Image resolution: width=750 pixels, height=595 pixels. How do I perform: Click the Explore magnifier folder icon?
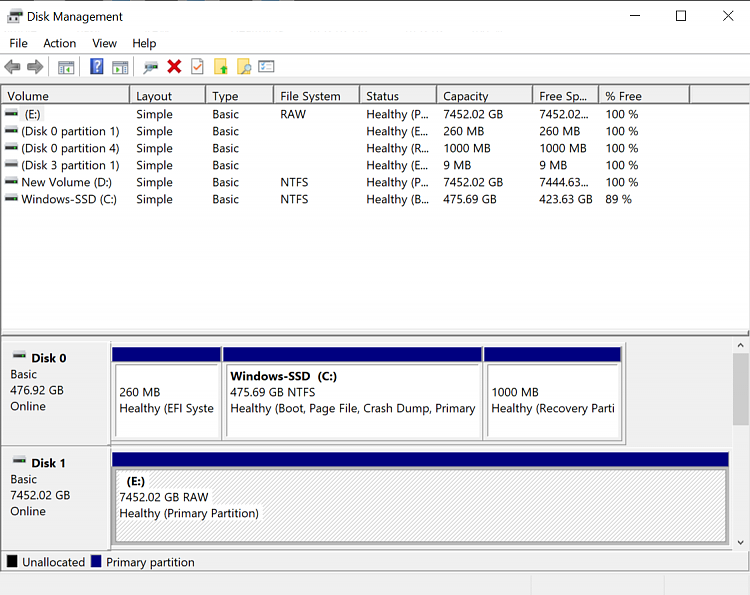click(x=243, y=66)
